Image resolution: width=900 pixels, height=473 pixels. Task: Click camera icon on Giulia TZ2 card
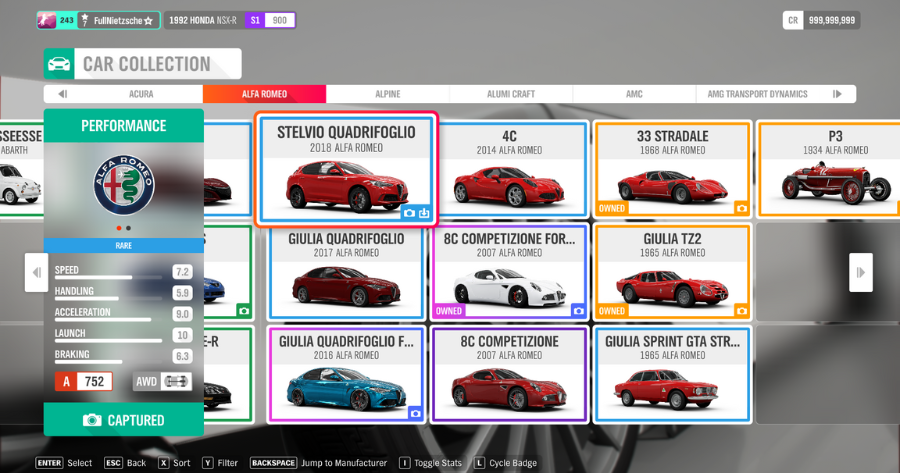point(741,311)
